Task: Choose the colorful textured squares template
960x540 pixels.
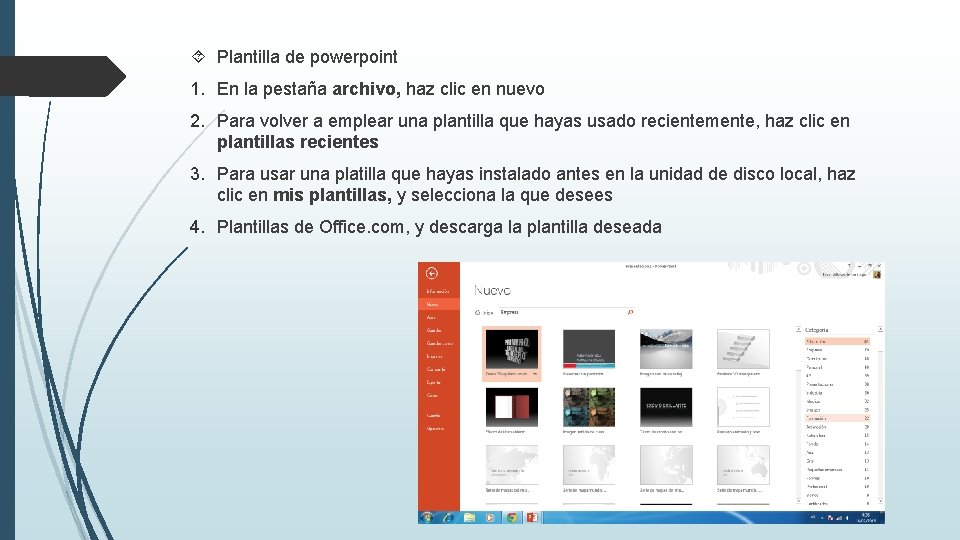Action: click(x=589, y=407)
